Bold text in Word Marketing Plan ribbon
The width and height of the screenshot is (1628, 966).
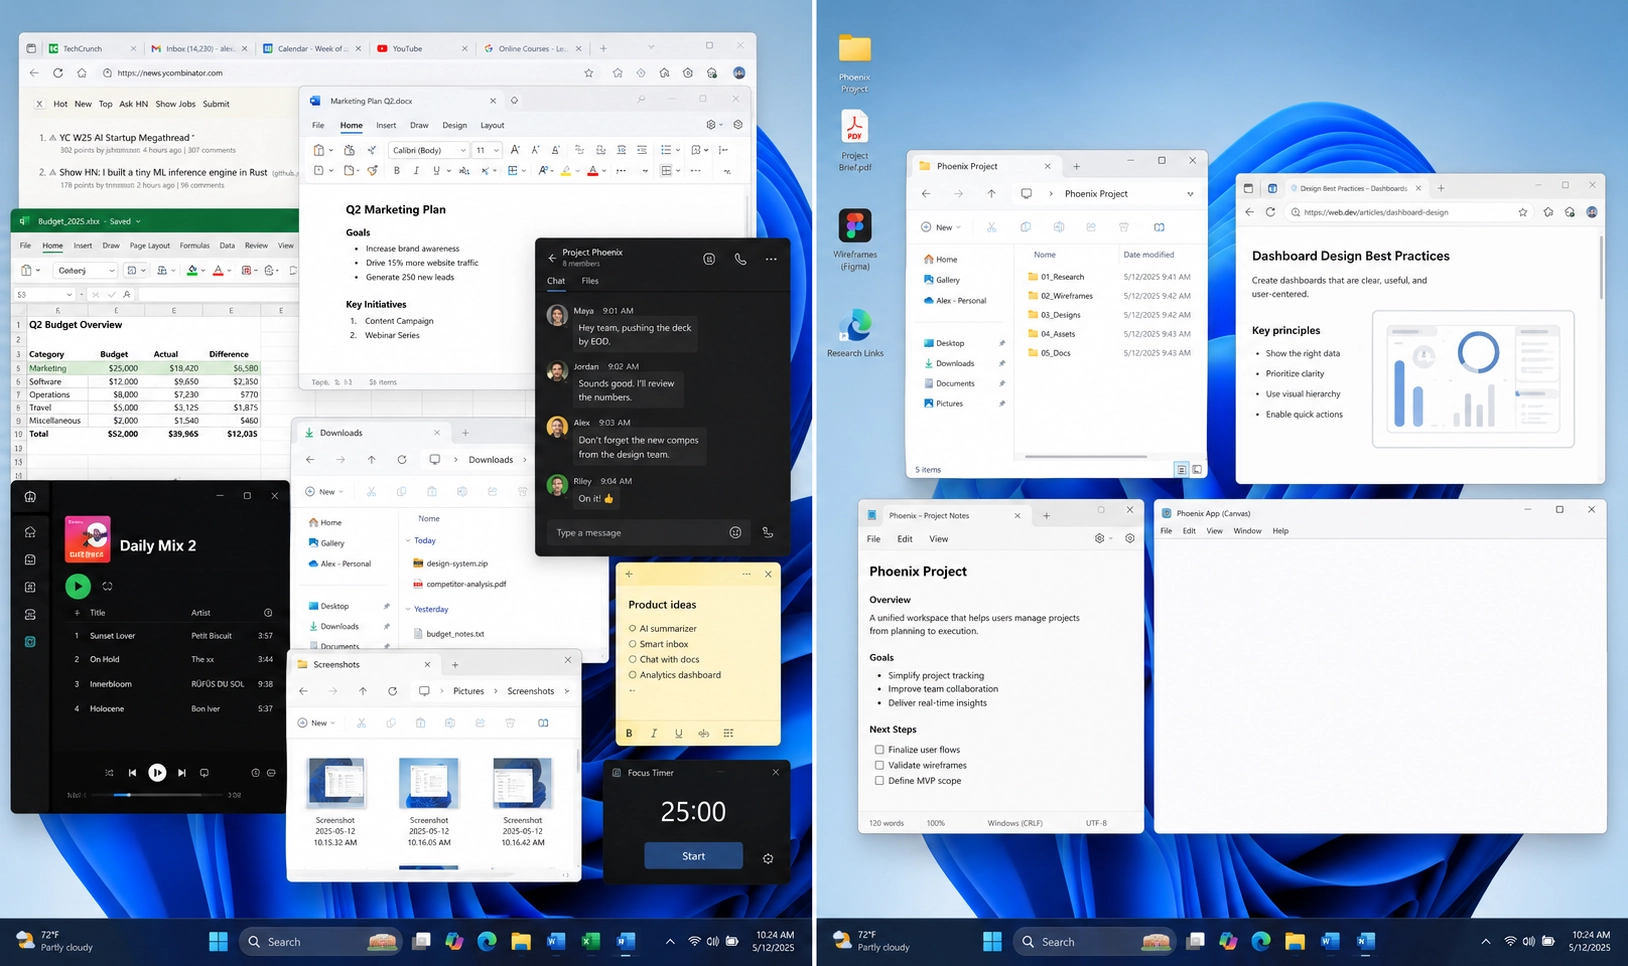point(397,171)
